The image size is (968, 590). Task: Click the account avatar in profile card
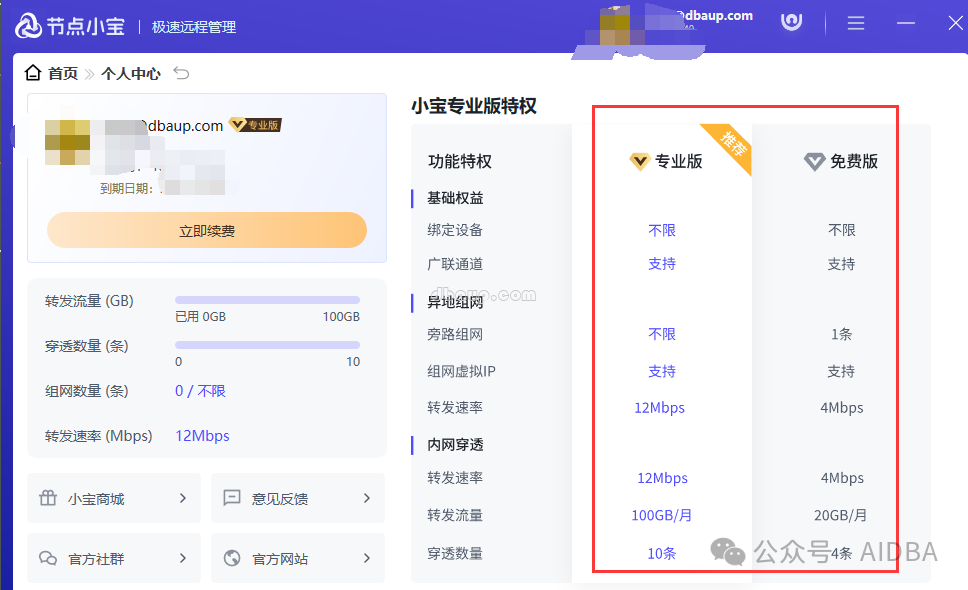pyautogui.click(x=67, y=142)
